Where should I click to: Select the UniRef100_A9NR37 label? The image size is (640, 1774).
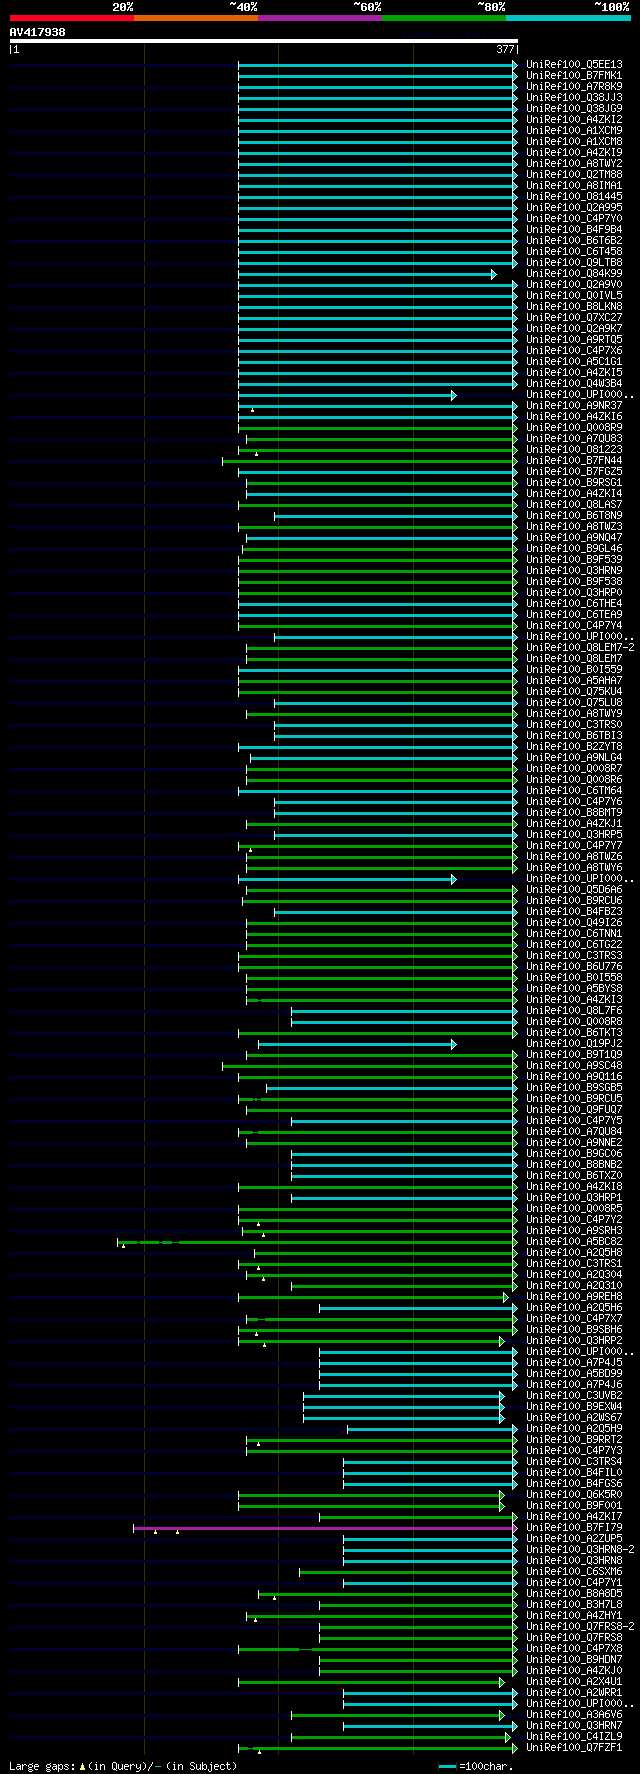[574, 405]
